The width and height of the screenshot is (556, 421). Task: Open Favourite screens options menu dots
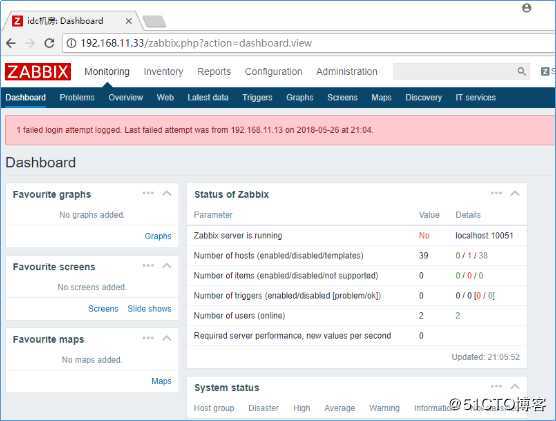coord(148,266)
